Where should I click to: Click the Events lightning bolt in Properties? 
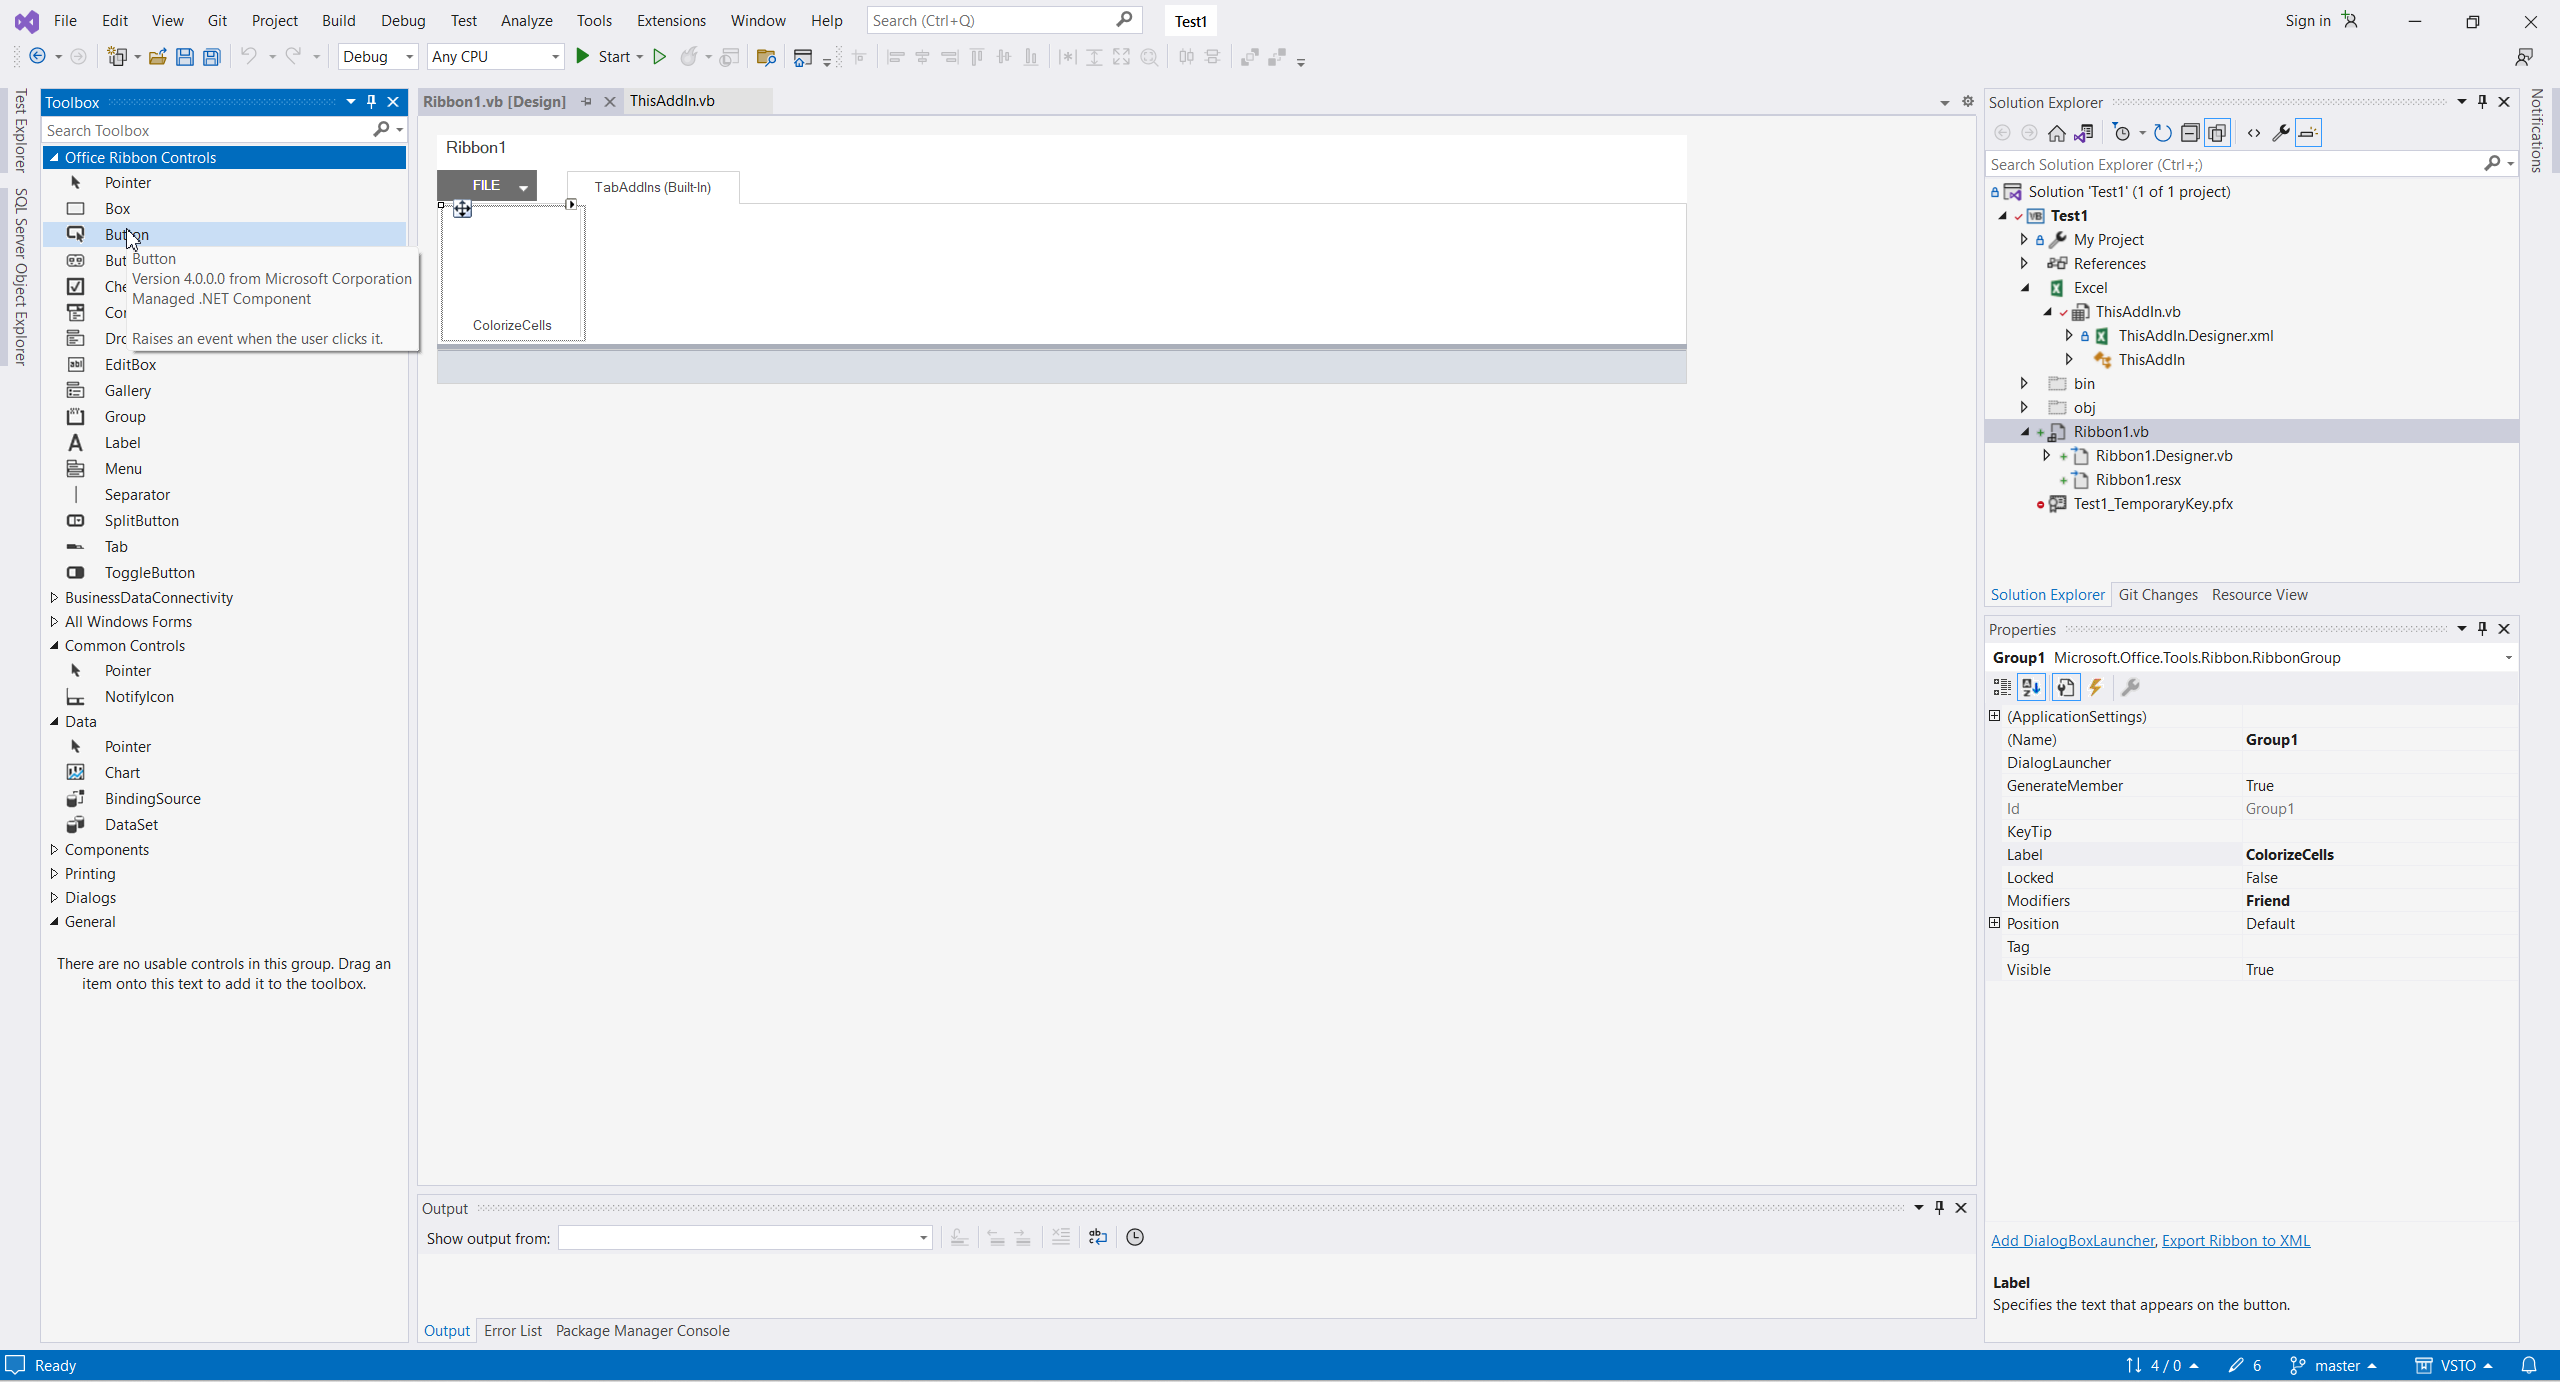click(x=2095, y=687)
